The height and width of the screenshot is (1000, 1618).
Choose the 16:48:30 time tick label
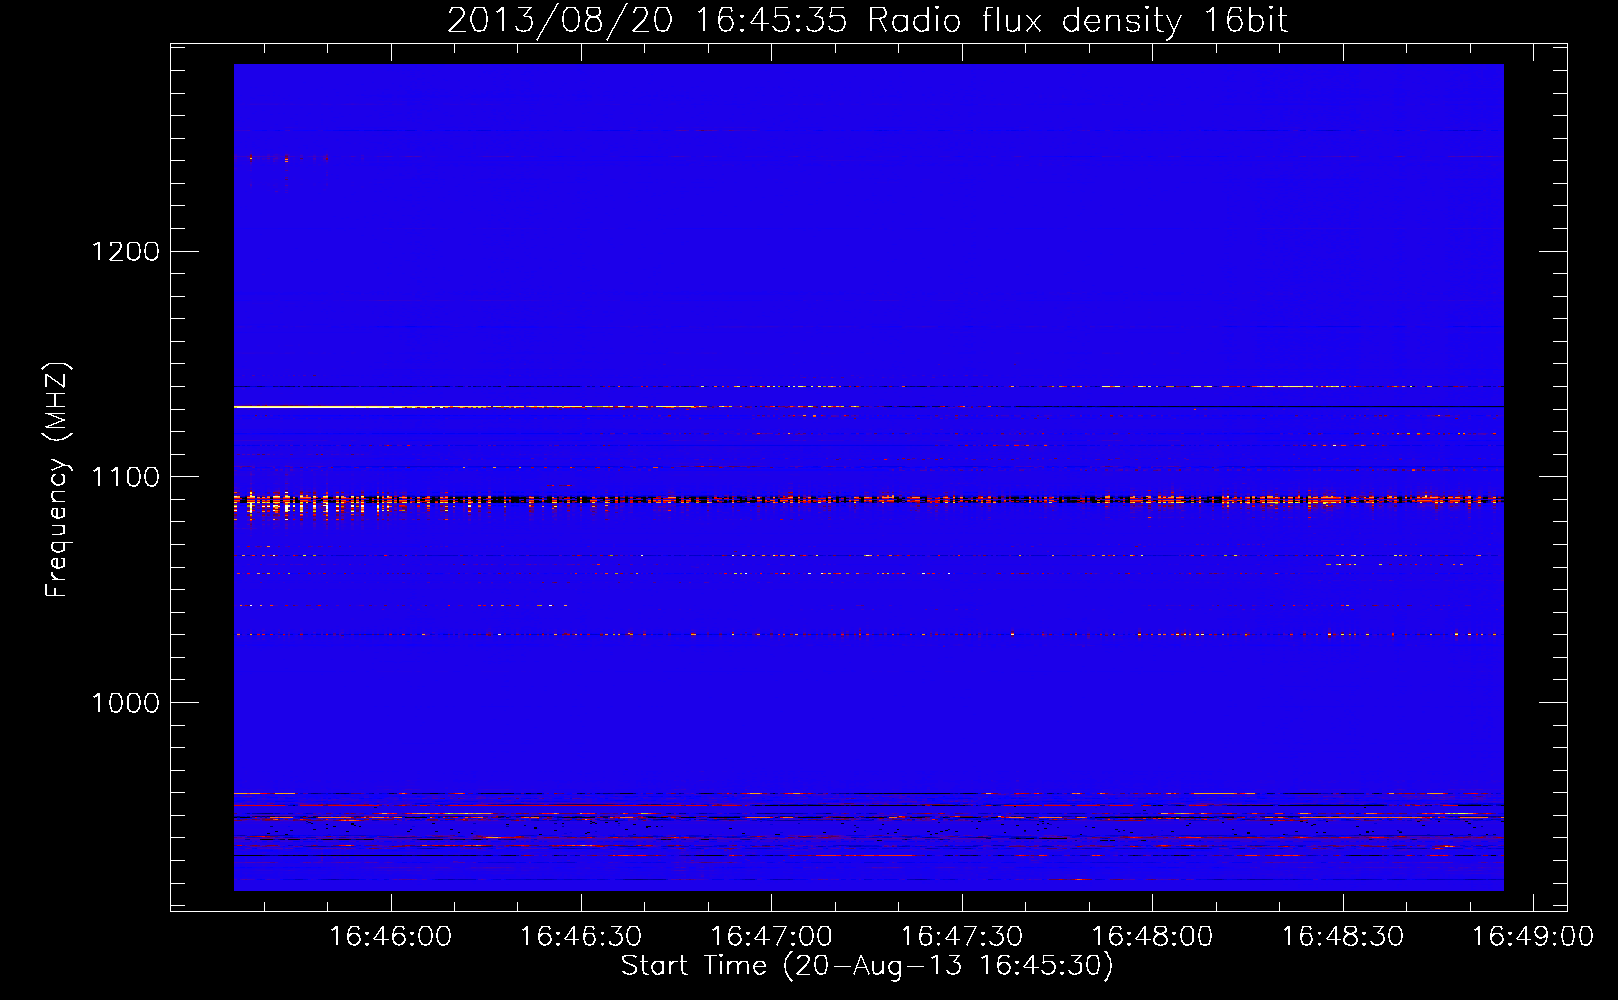tap(1343, 936)
